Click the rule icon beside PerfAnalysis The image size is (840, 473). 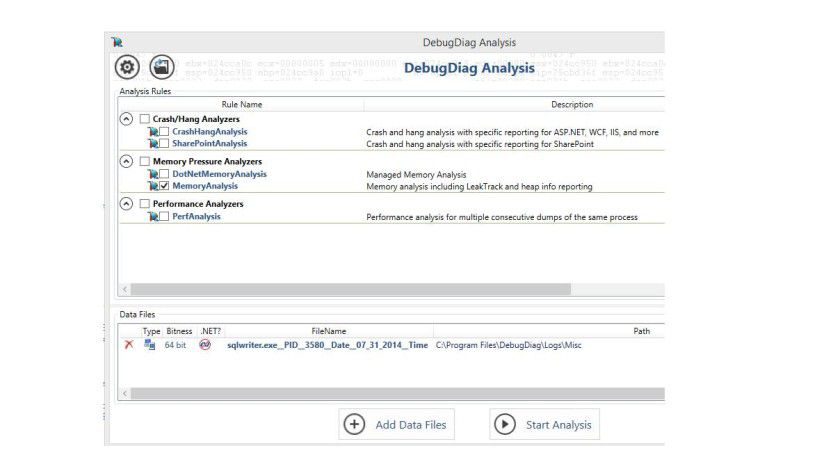[153, 216]
